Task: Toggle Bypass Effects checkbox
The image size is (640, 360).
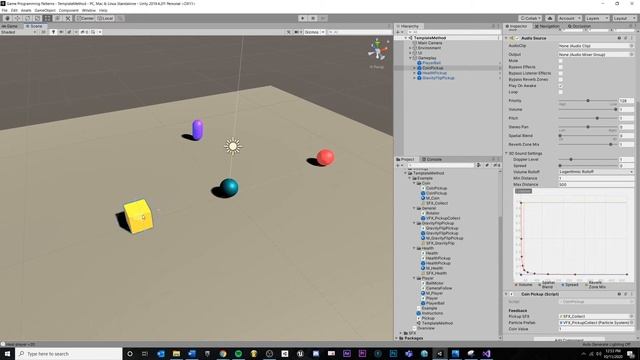Action: (560, 67)
